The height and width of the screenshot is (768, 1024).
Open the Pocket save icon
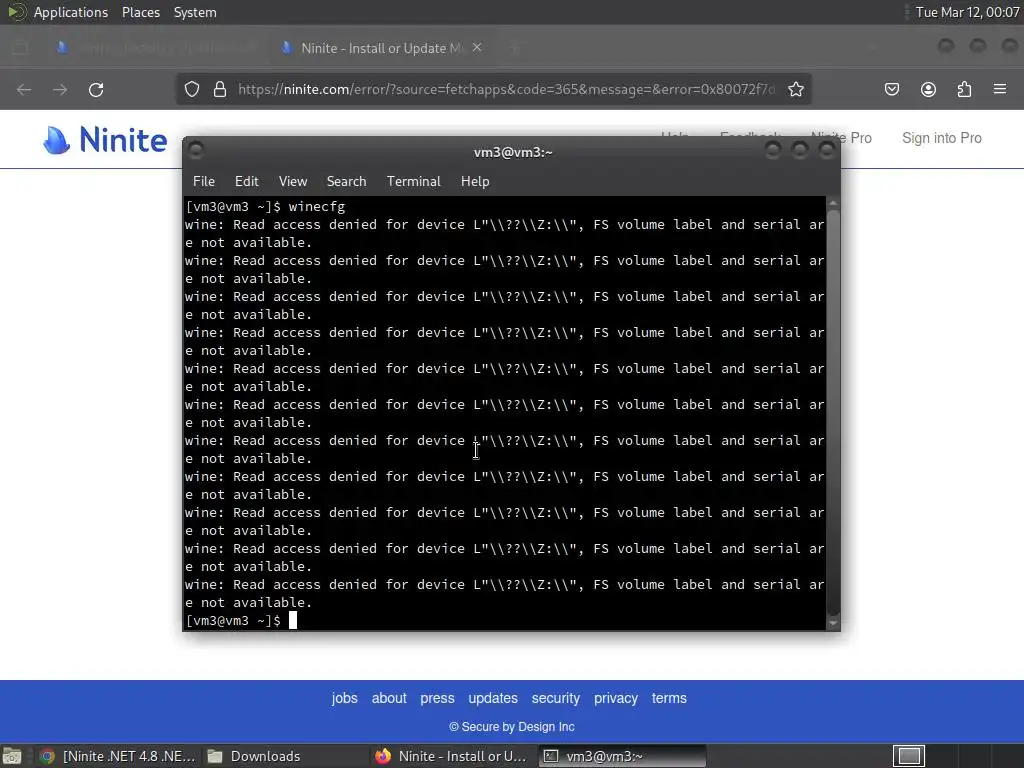click(x=891, y=89)
